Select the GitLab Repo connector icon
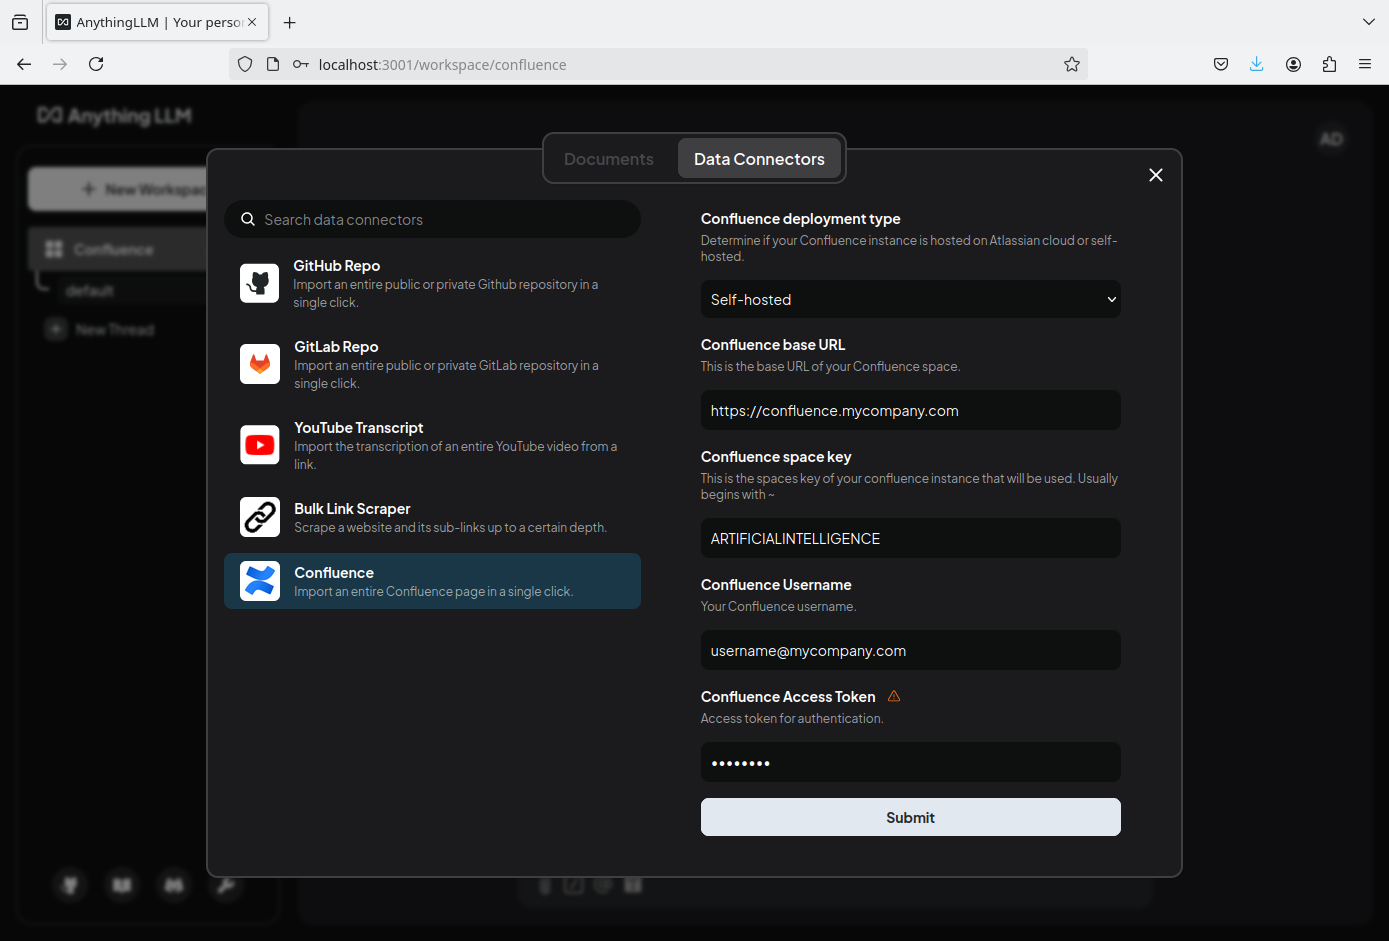Screen dimensions: 1389x941 coord(260,364)
